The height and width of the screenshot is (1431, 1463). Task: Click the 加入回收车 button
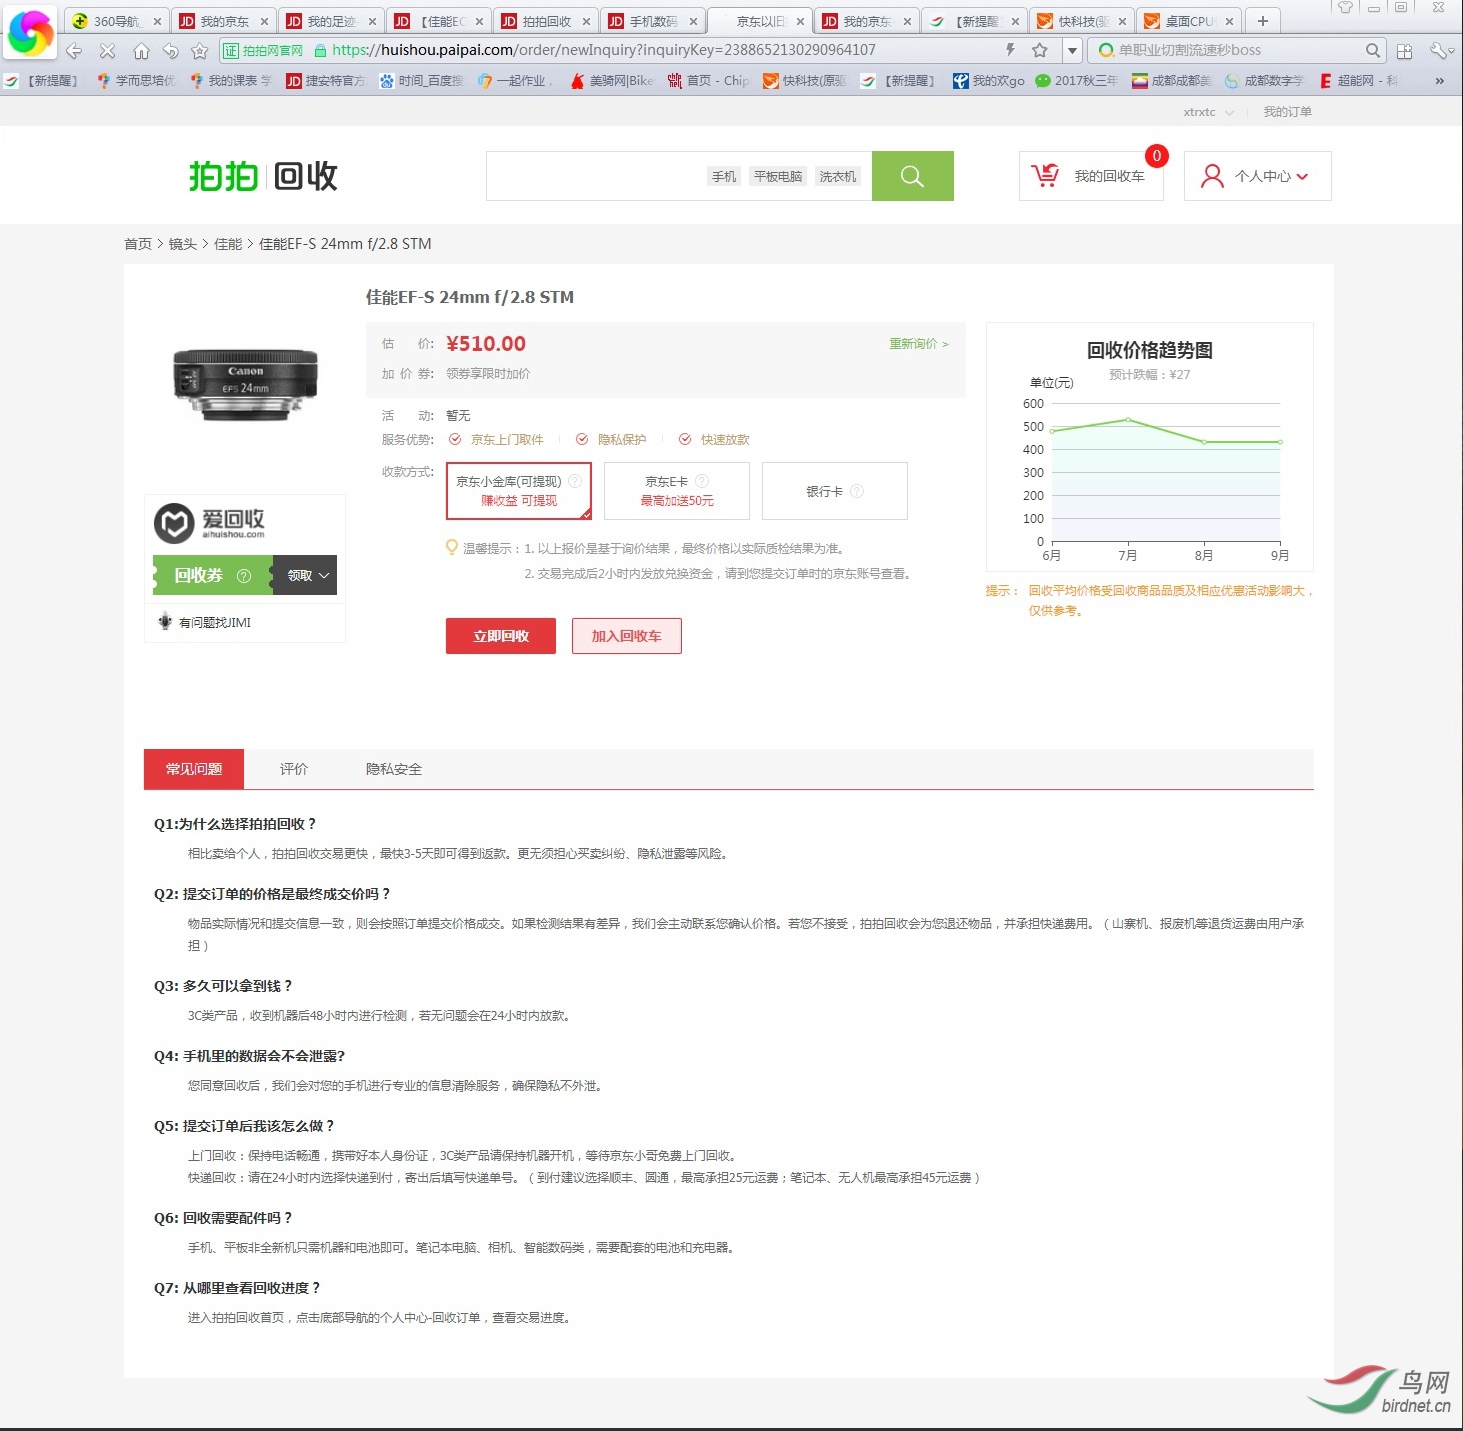(627, 636)
